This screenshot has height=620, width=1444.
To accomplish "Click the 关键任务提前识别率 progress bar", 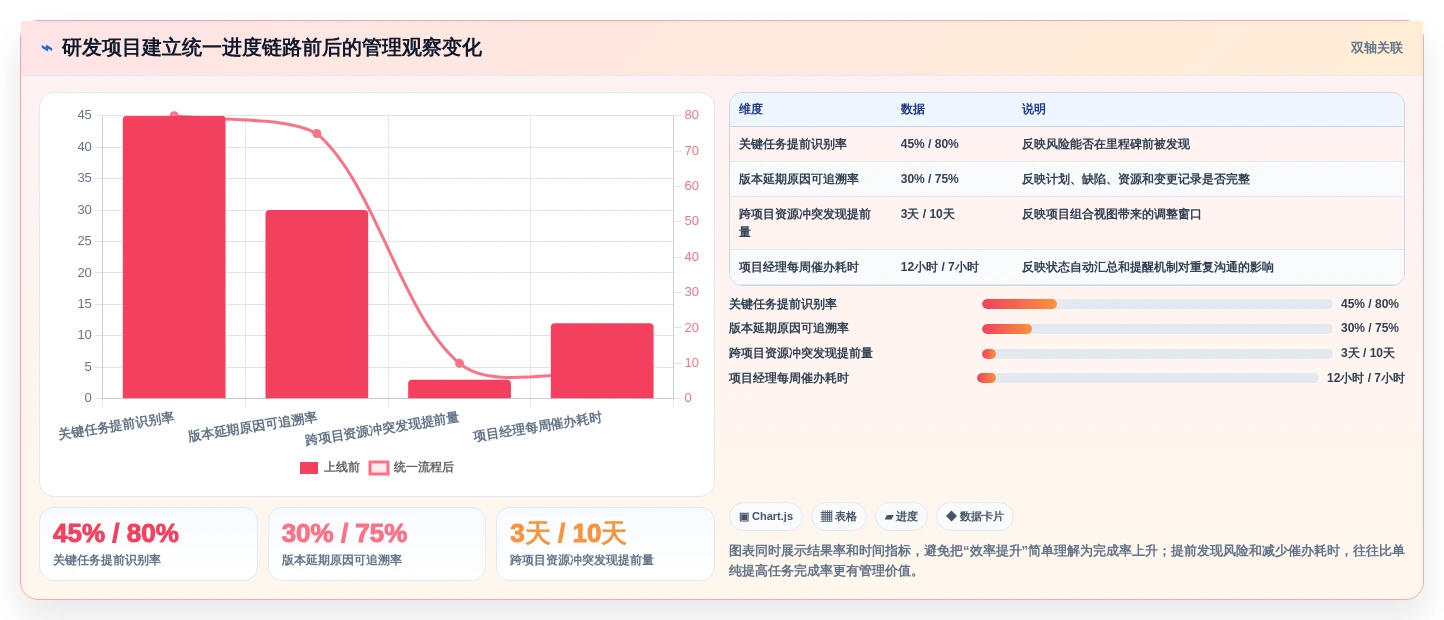I will [x=1157, y=304].
